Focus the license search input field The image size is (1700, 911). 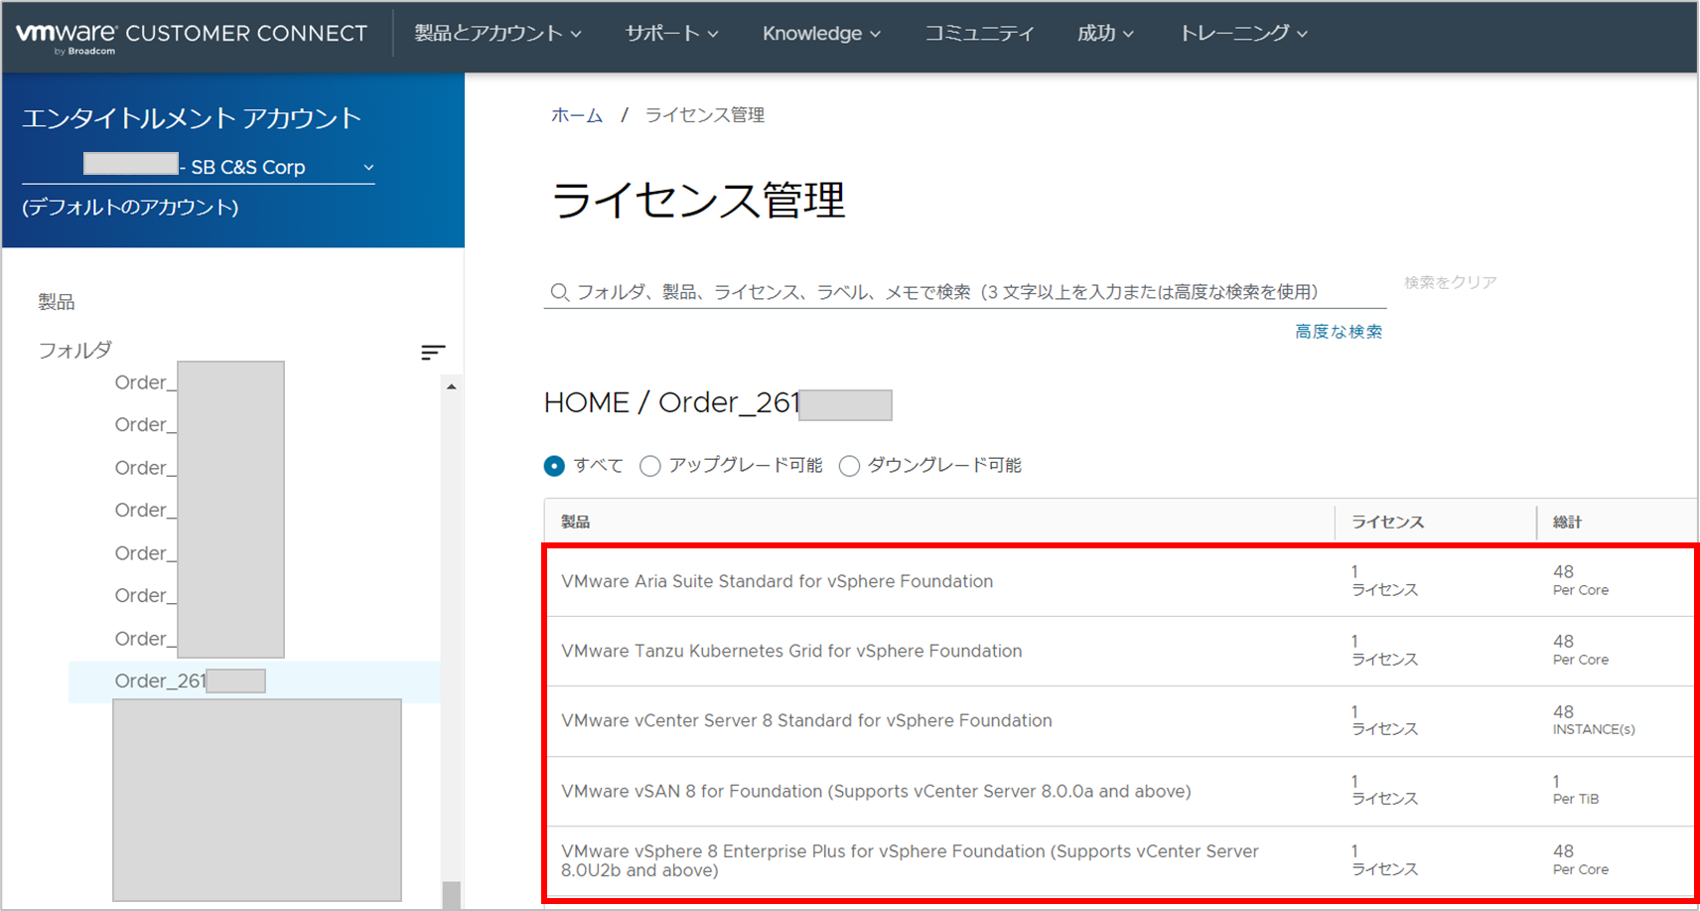pyautogui.click(x=965, y=292)
